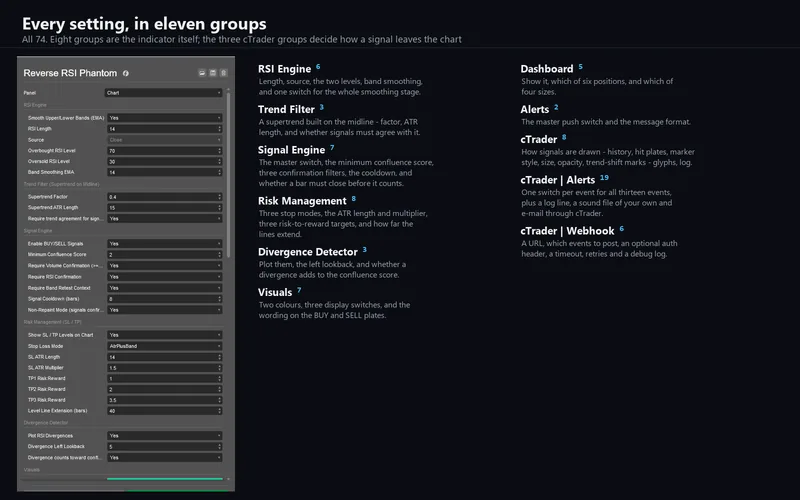Click the Minimum Confluence Score value field
Screen dimensions: 800x500
point(162,255)
